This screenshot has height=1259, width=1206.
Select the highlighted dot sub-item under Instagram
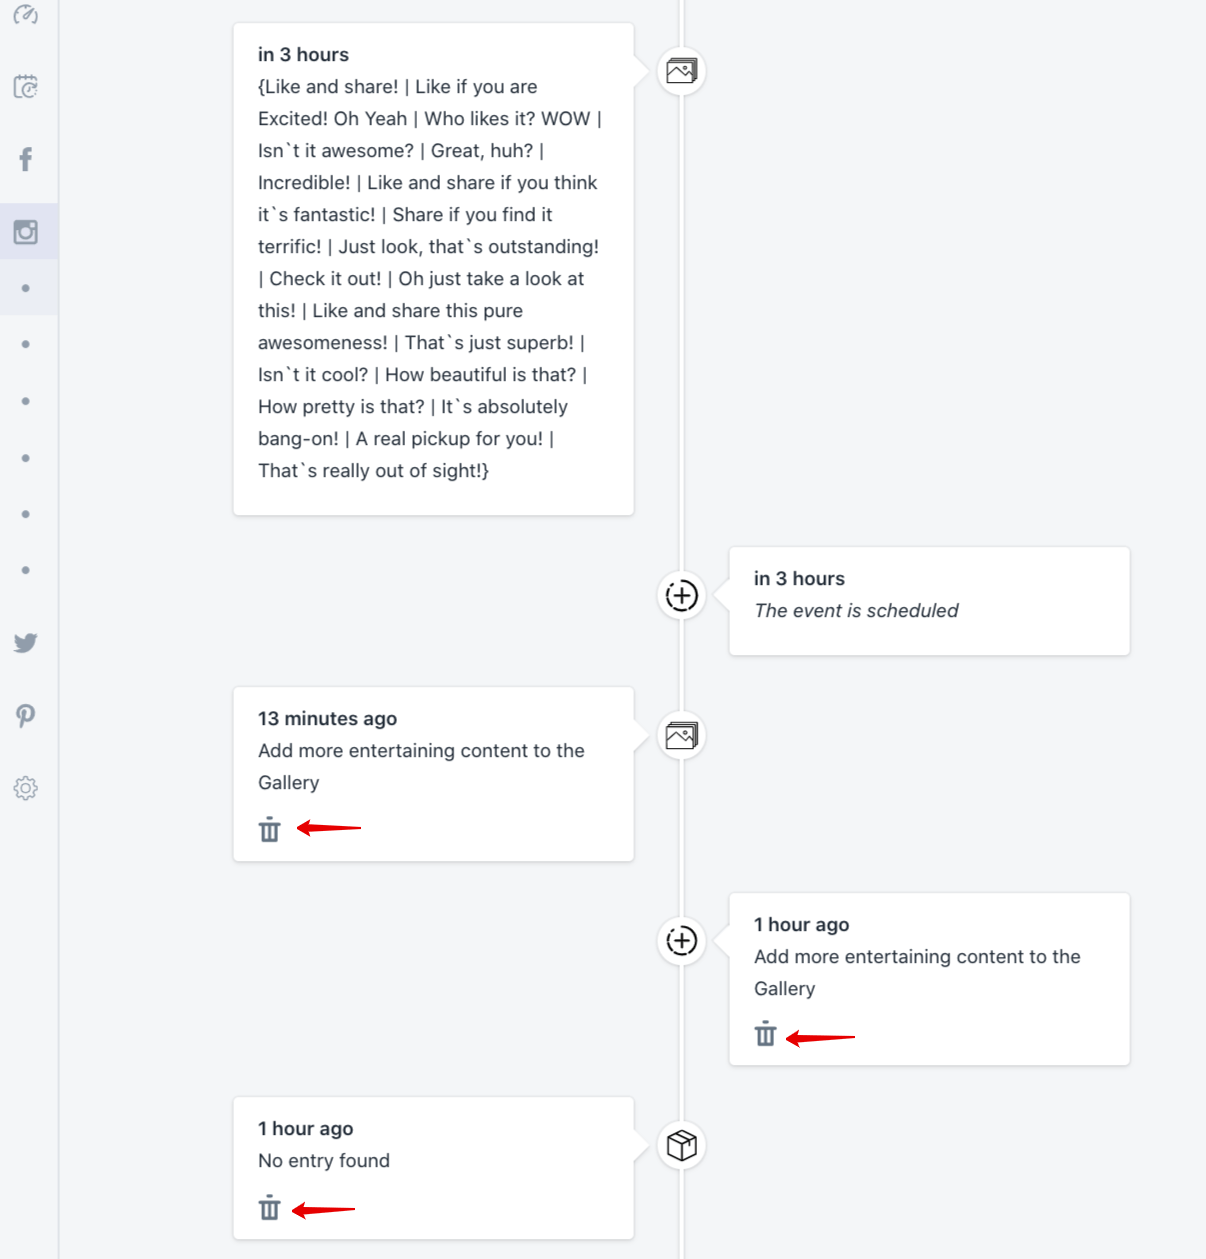26,288
